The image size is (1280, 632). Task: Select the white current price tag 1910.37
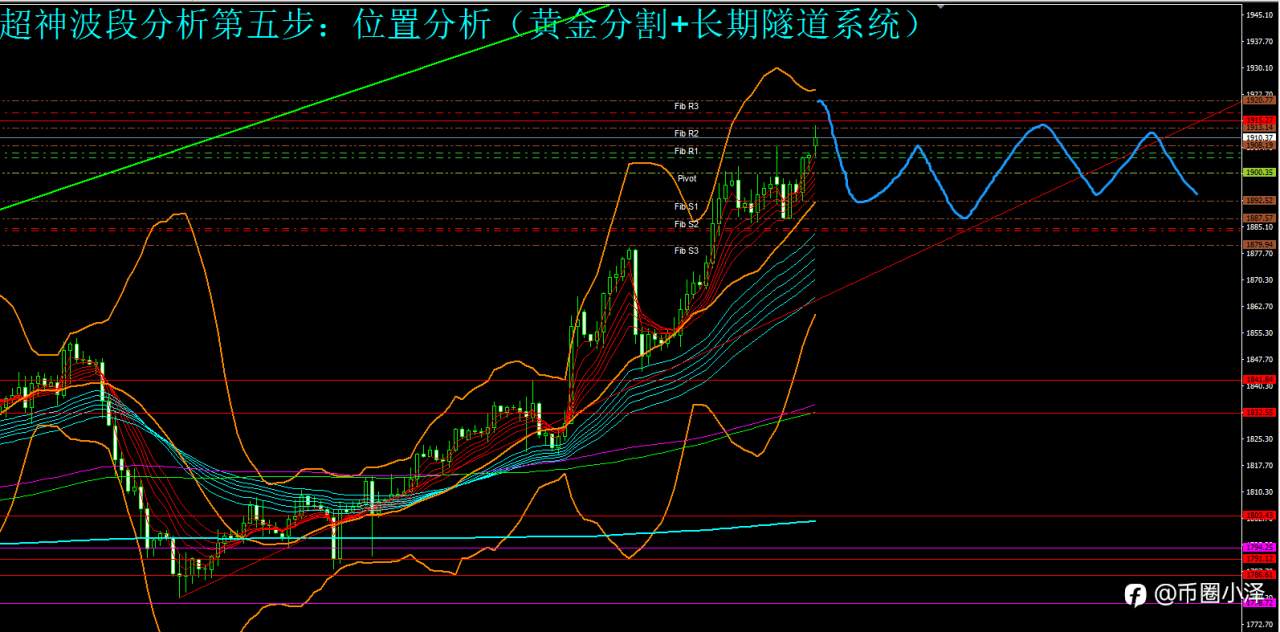(1259, 137)
